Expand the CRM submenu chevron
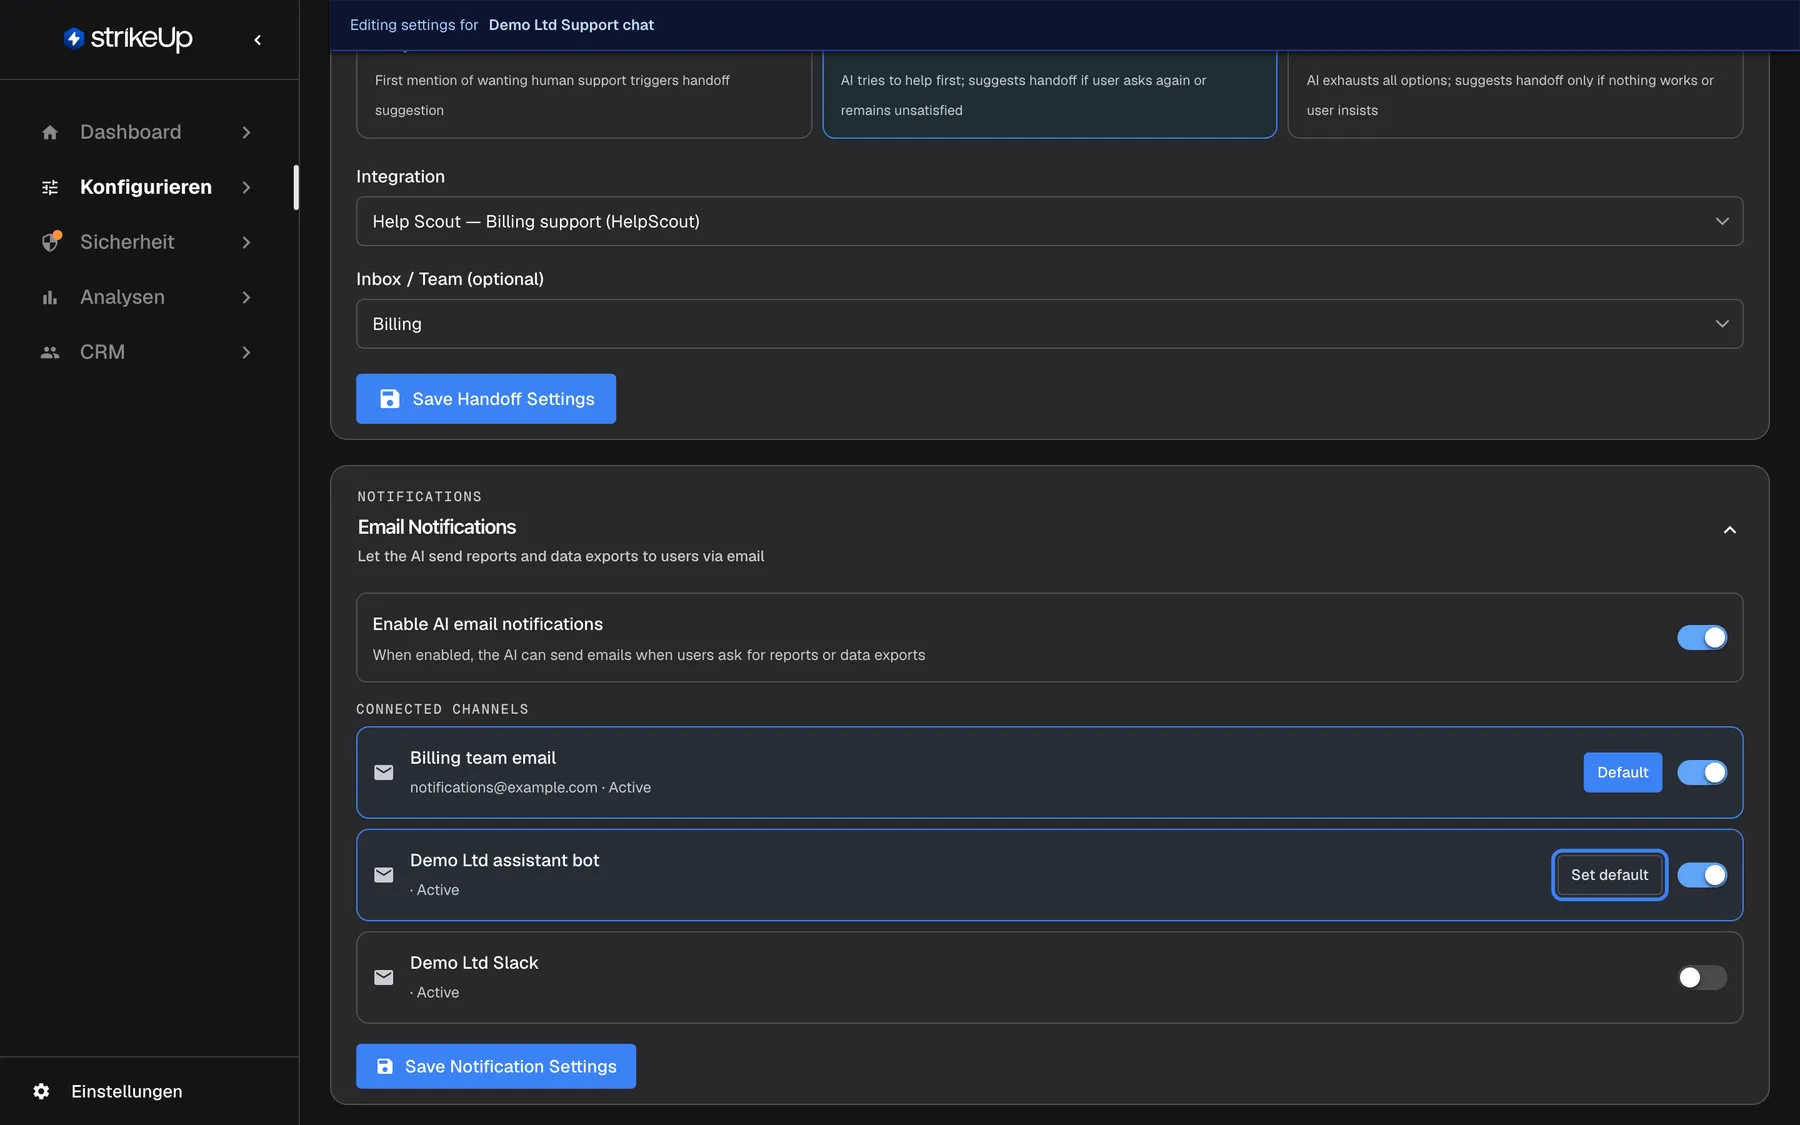Viewport: 1800px width, 1125px height. click(x=246, y=352)
